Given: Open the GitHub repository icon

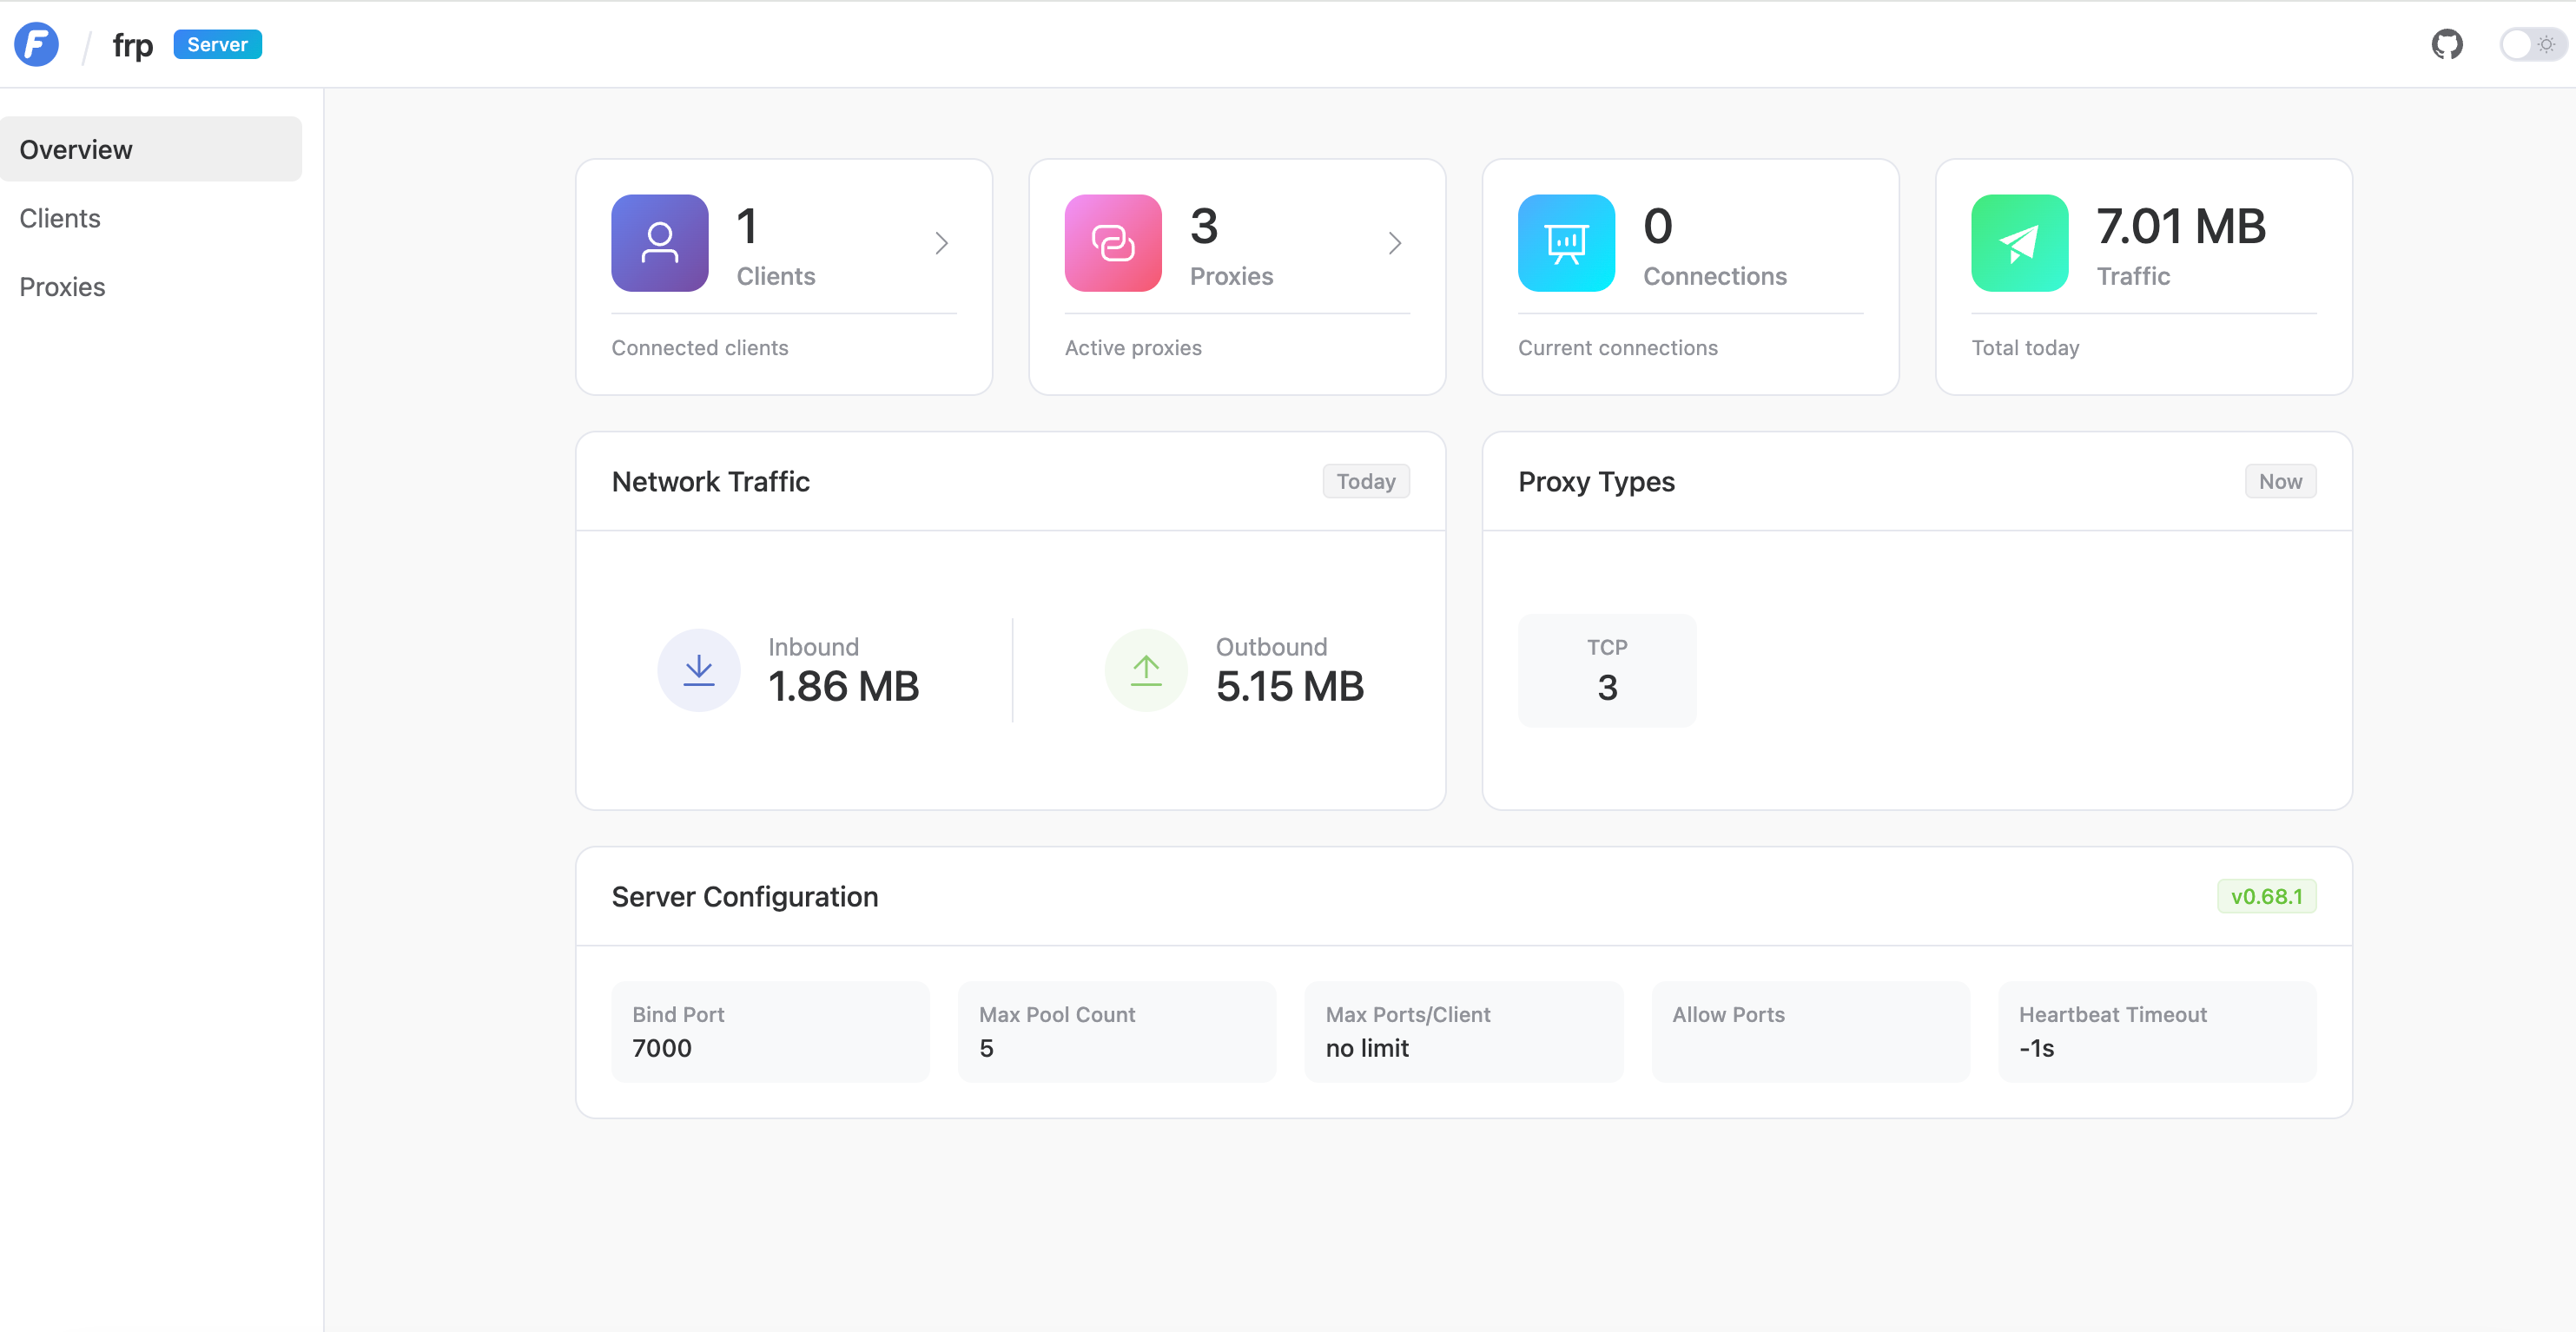Looking at the screenshot, I should click(x=2447, y=44).
